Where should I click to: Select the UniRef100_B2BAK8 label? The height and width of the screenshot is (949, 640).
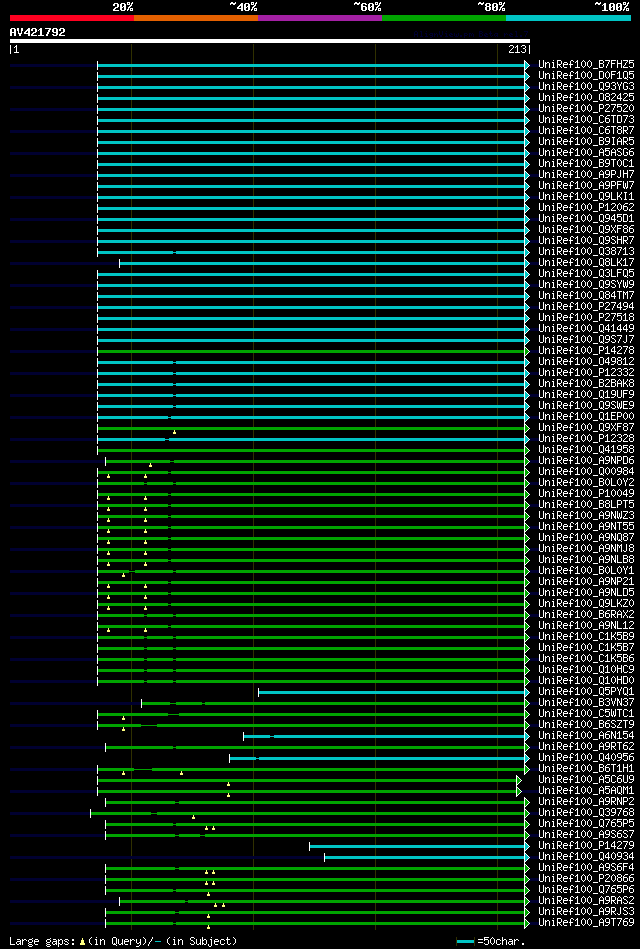[586, 383]
